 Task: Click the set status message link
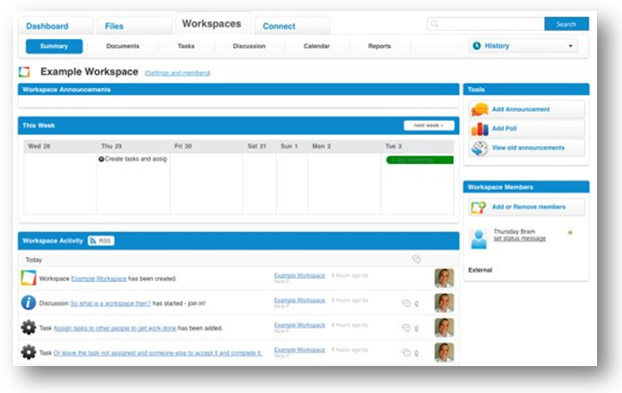point(519,238)
